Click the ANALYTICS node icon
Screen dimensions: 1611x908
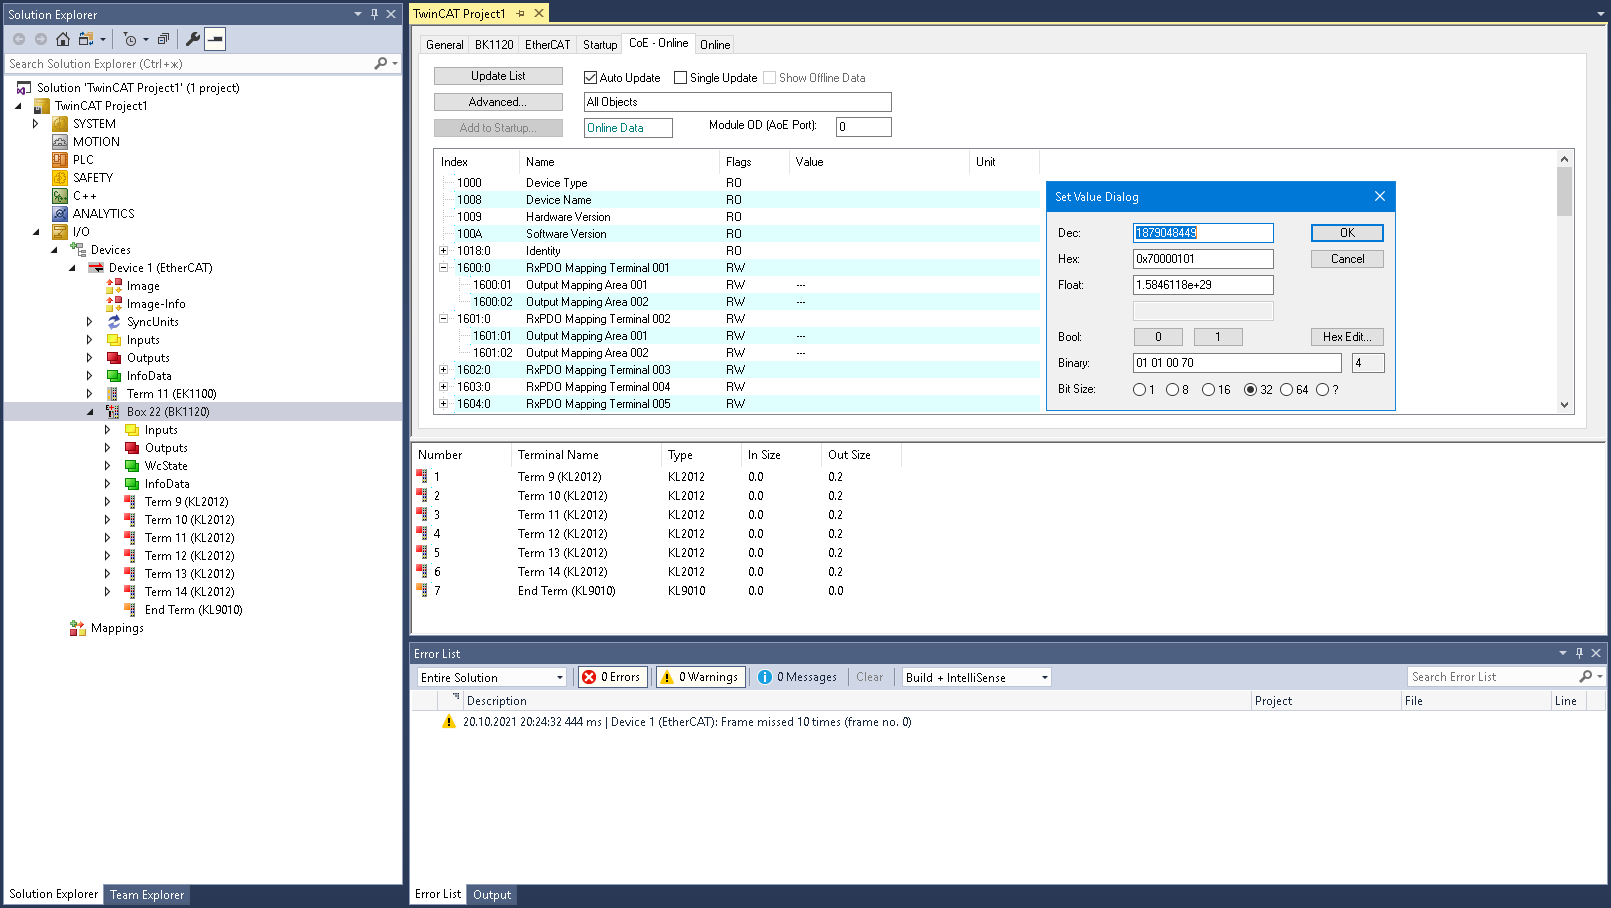point(60,214)
